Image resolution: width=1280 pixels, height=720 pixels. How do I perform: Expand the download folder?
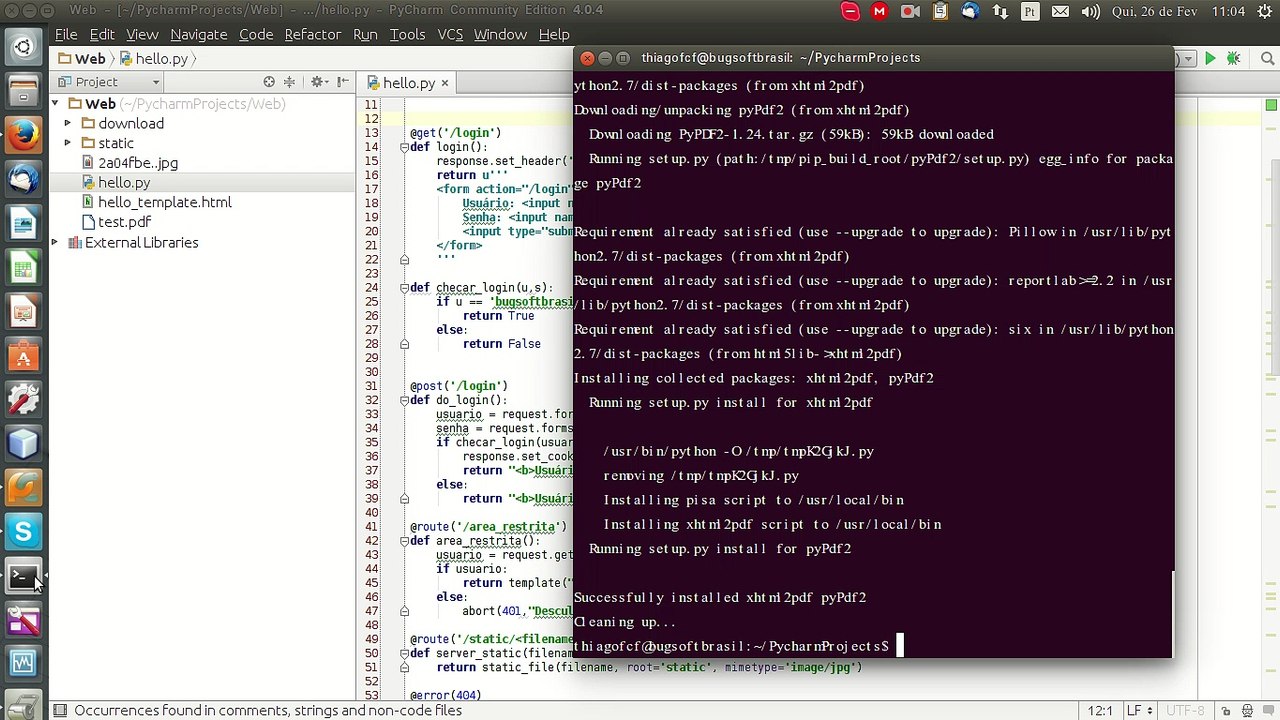click(68, 124)
